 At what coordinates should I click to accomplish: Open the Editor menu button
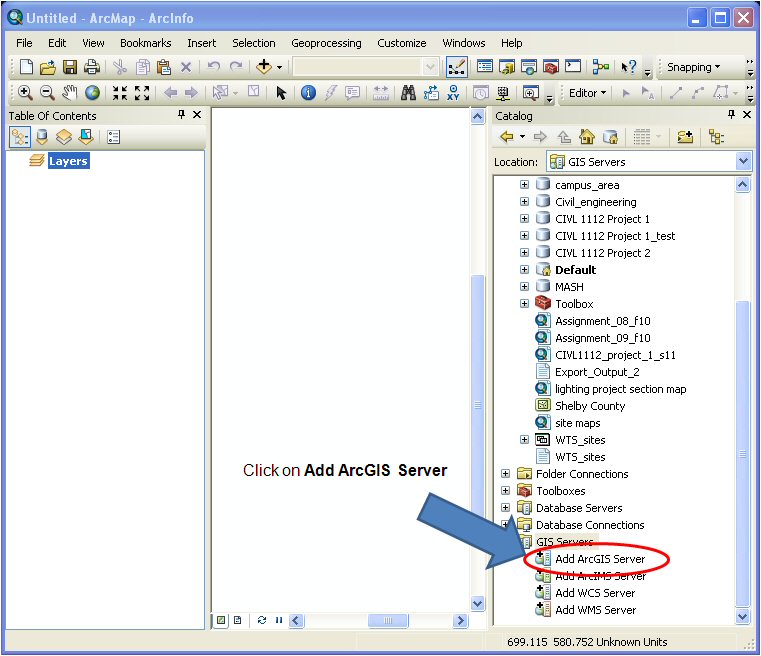[x=587, y=93]
